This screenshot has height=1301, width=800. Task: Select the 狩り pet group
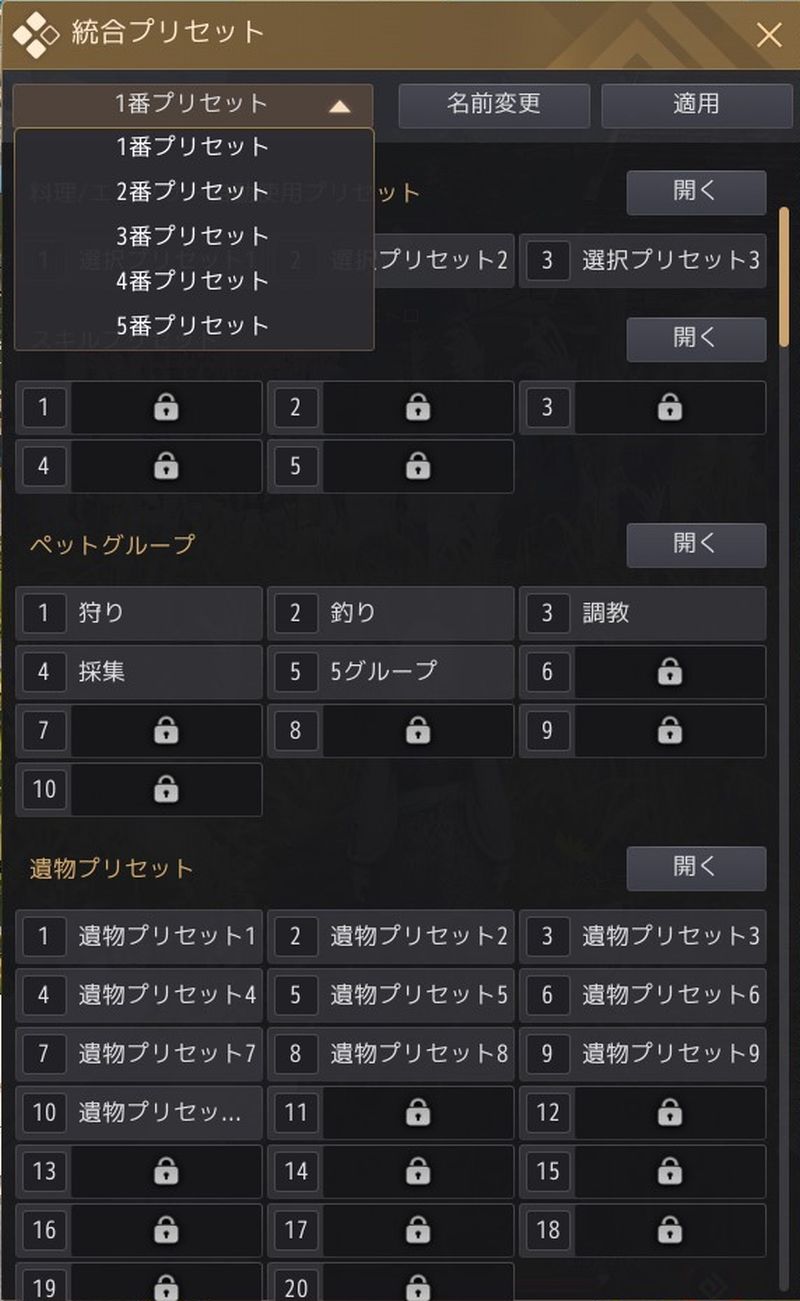pyautogui.click(x=139, y=613)
